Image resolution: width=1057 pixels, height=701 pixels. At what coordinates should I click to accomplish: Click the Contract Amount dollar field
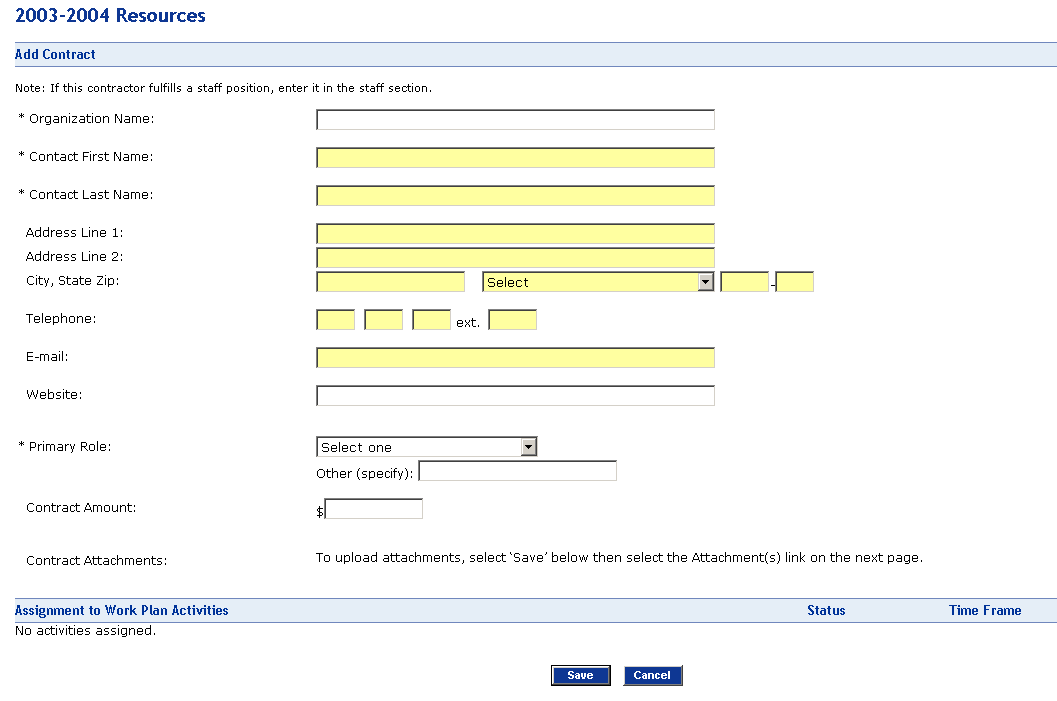[x=374, y=510]
